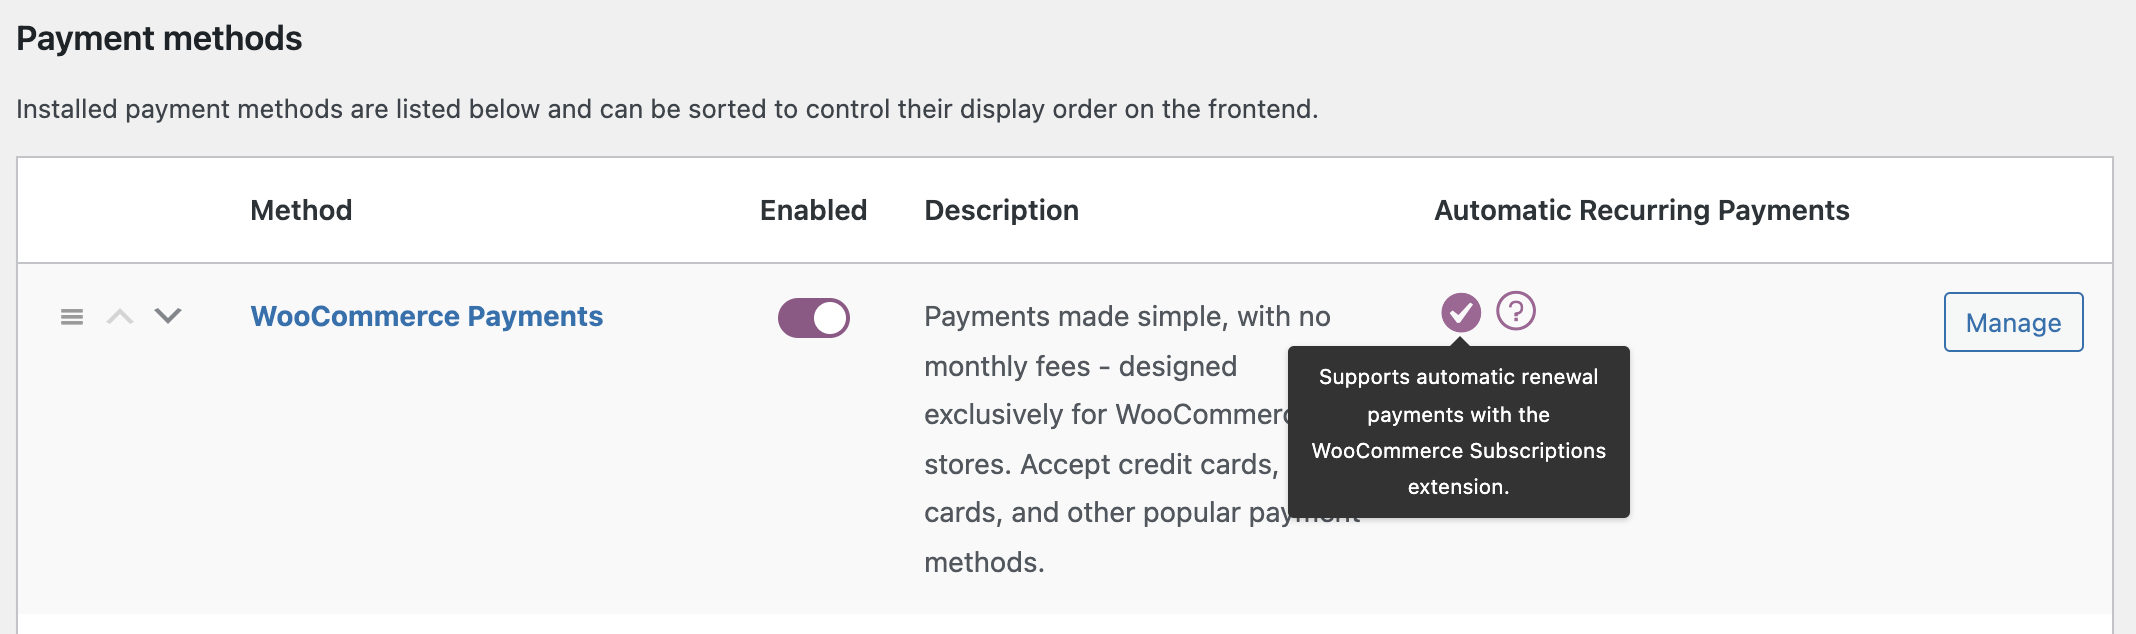
Task: Click the purple checkmark for recurring payments support
Action: (1461, 313)
